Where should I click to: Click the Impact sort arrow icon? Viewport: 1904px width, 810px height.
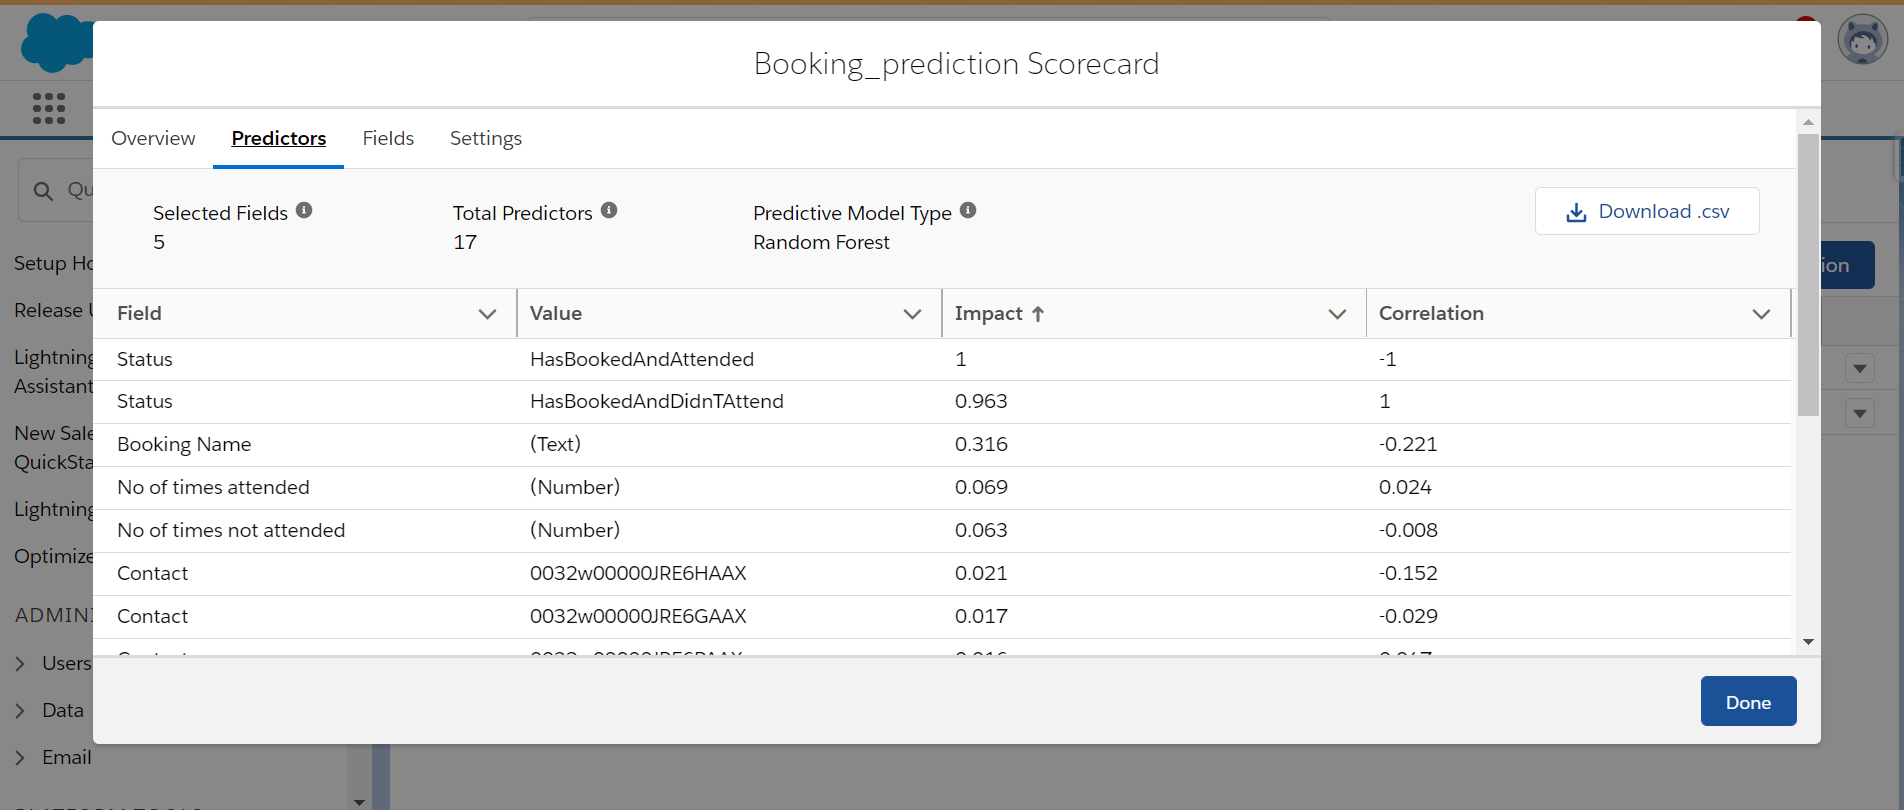pyautogui.click(x=1038, y=314)
